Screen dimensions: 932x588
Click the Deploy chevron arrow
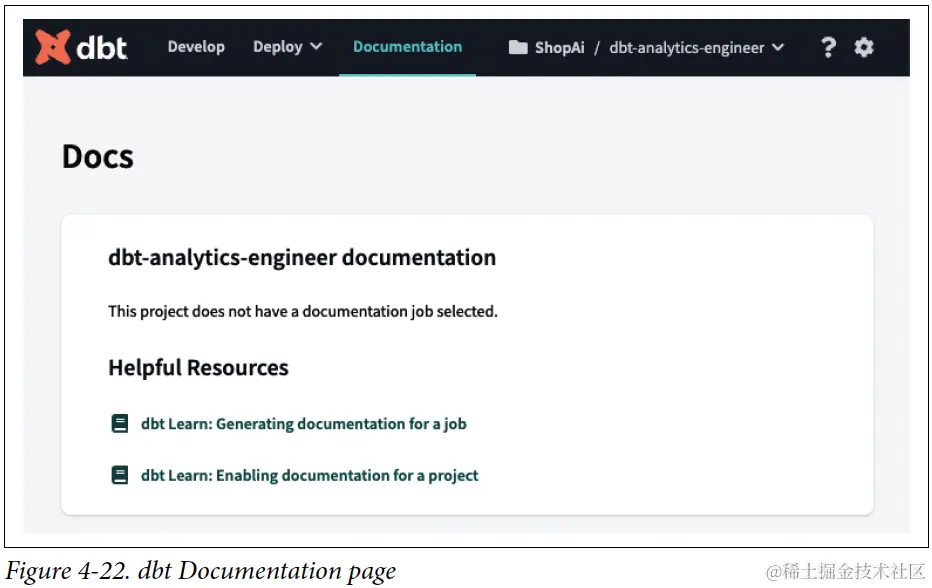point(316,46)
